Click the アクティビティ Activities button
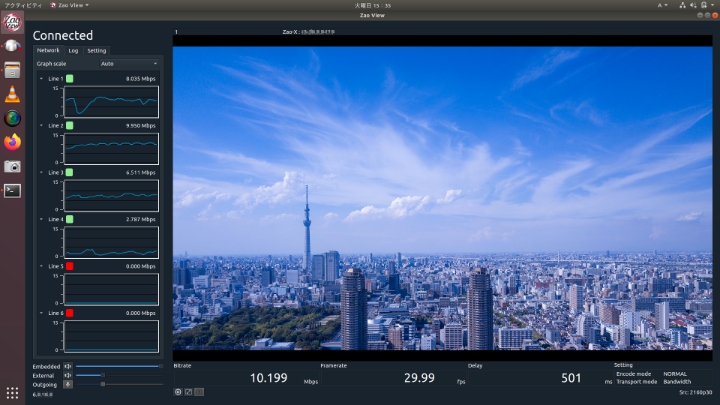Image resolution: width=720 pixels, height=405 pixels. 23,5
